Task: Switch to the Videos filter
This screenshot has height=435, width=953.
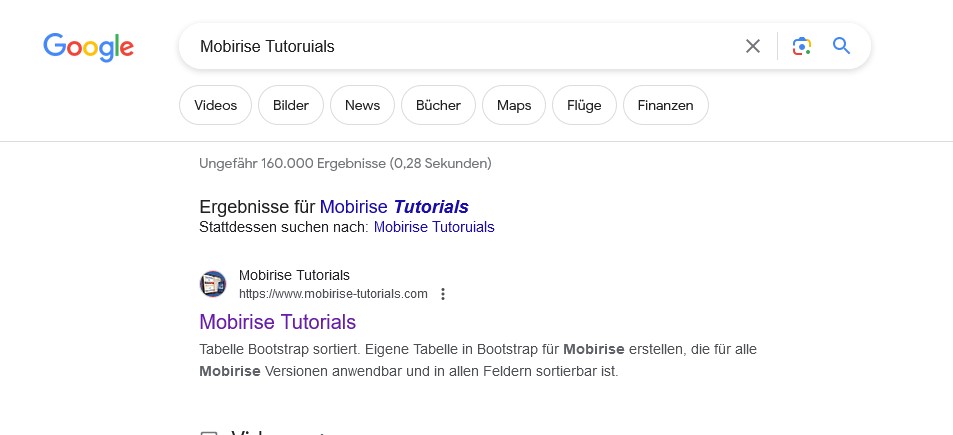Action: pos(215,105)
